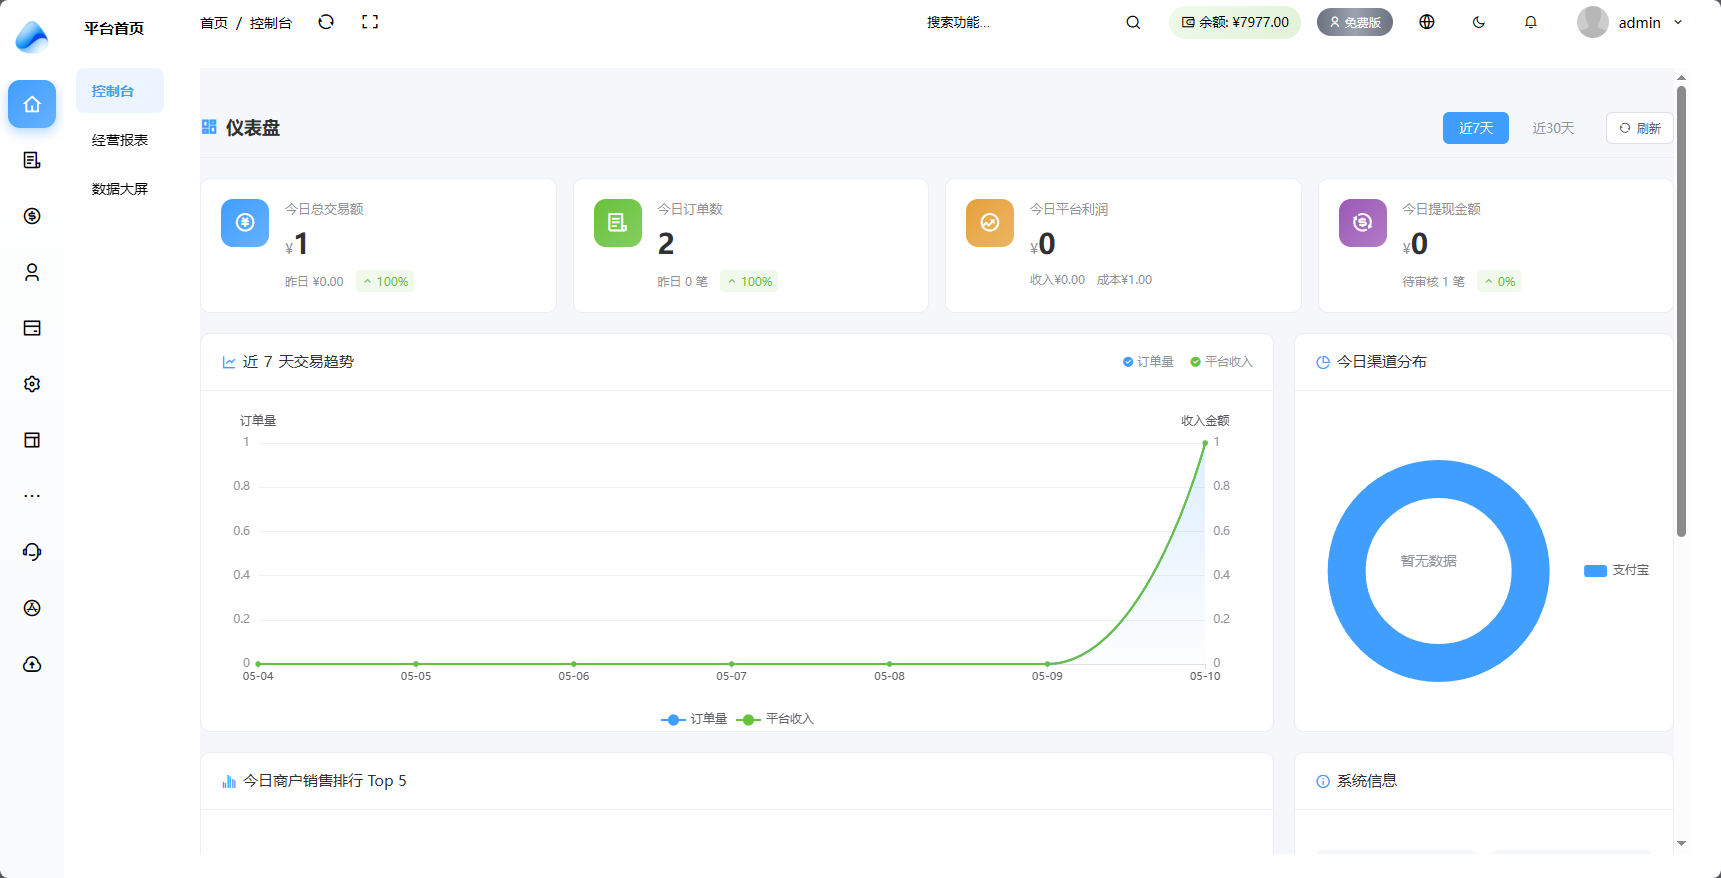Open the notification bell icon
This screenshot has height=878, width=1721.
click(1531, 22)
